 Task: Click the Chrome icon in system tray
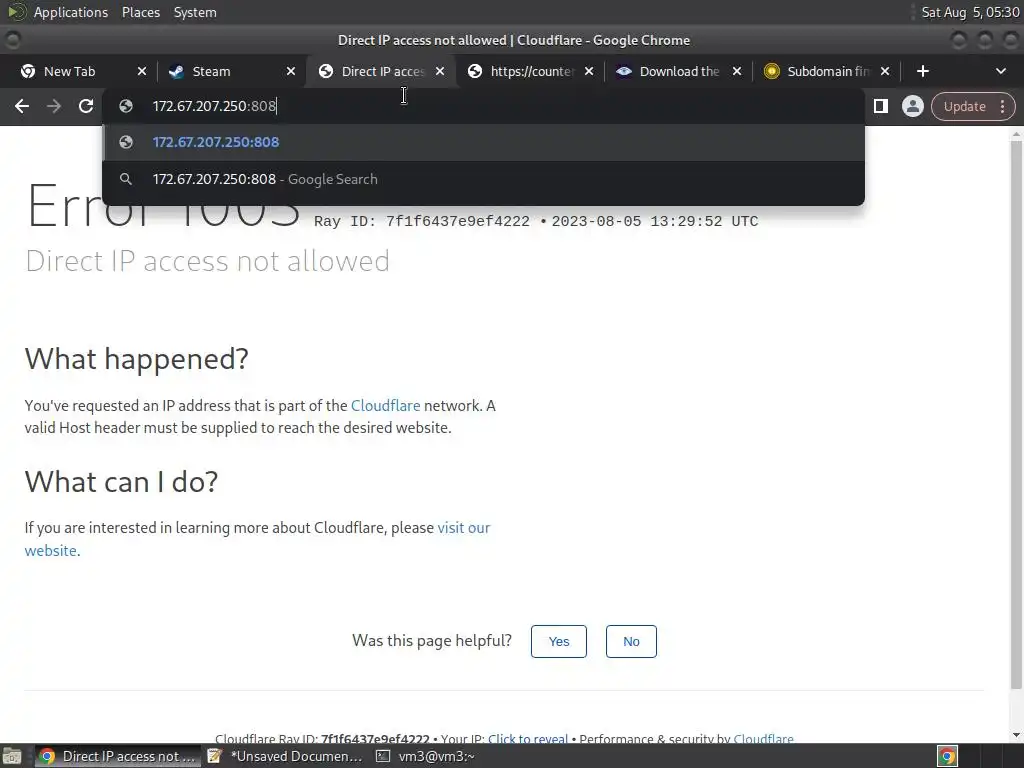(947, 756)
